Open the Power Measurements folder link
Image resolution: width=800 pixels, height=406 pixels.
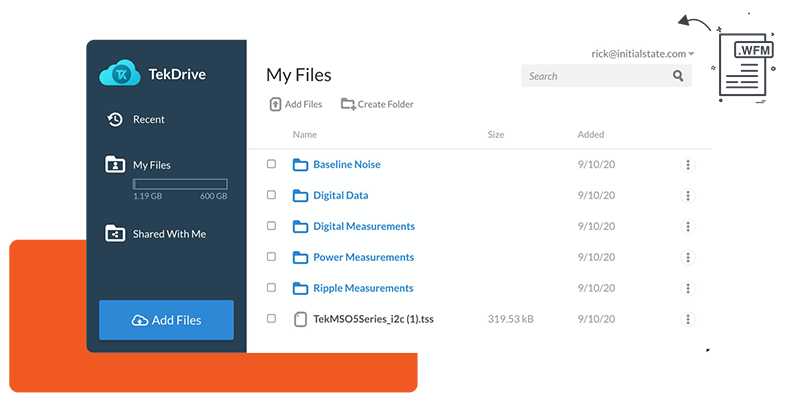363,257
